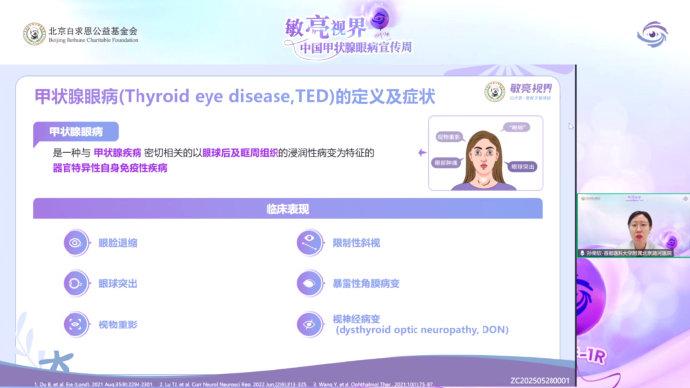Image resolution: width=690 pixels, height=388 pixels.
Task: Click the dysthyroid optic neuropathy DON text
Action: coord(422,330)
